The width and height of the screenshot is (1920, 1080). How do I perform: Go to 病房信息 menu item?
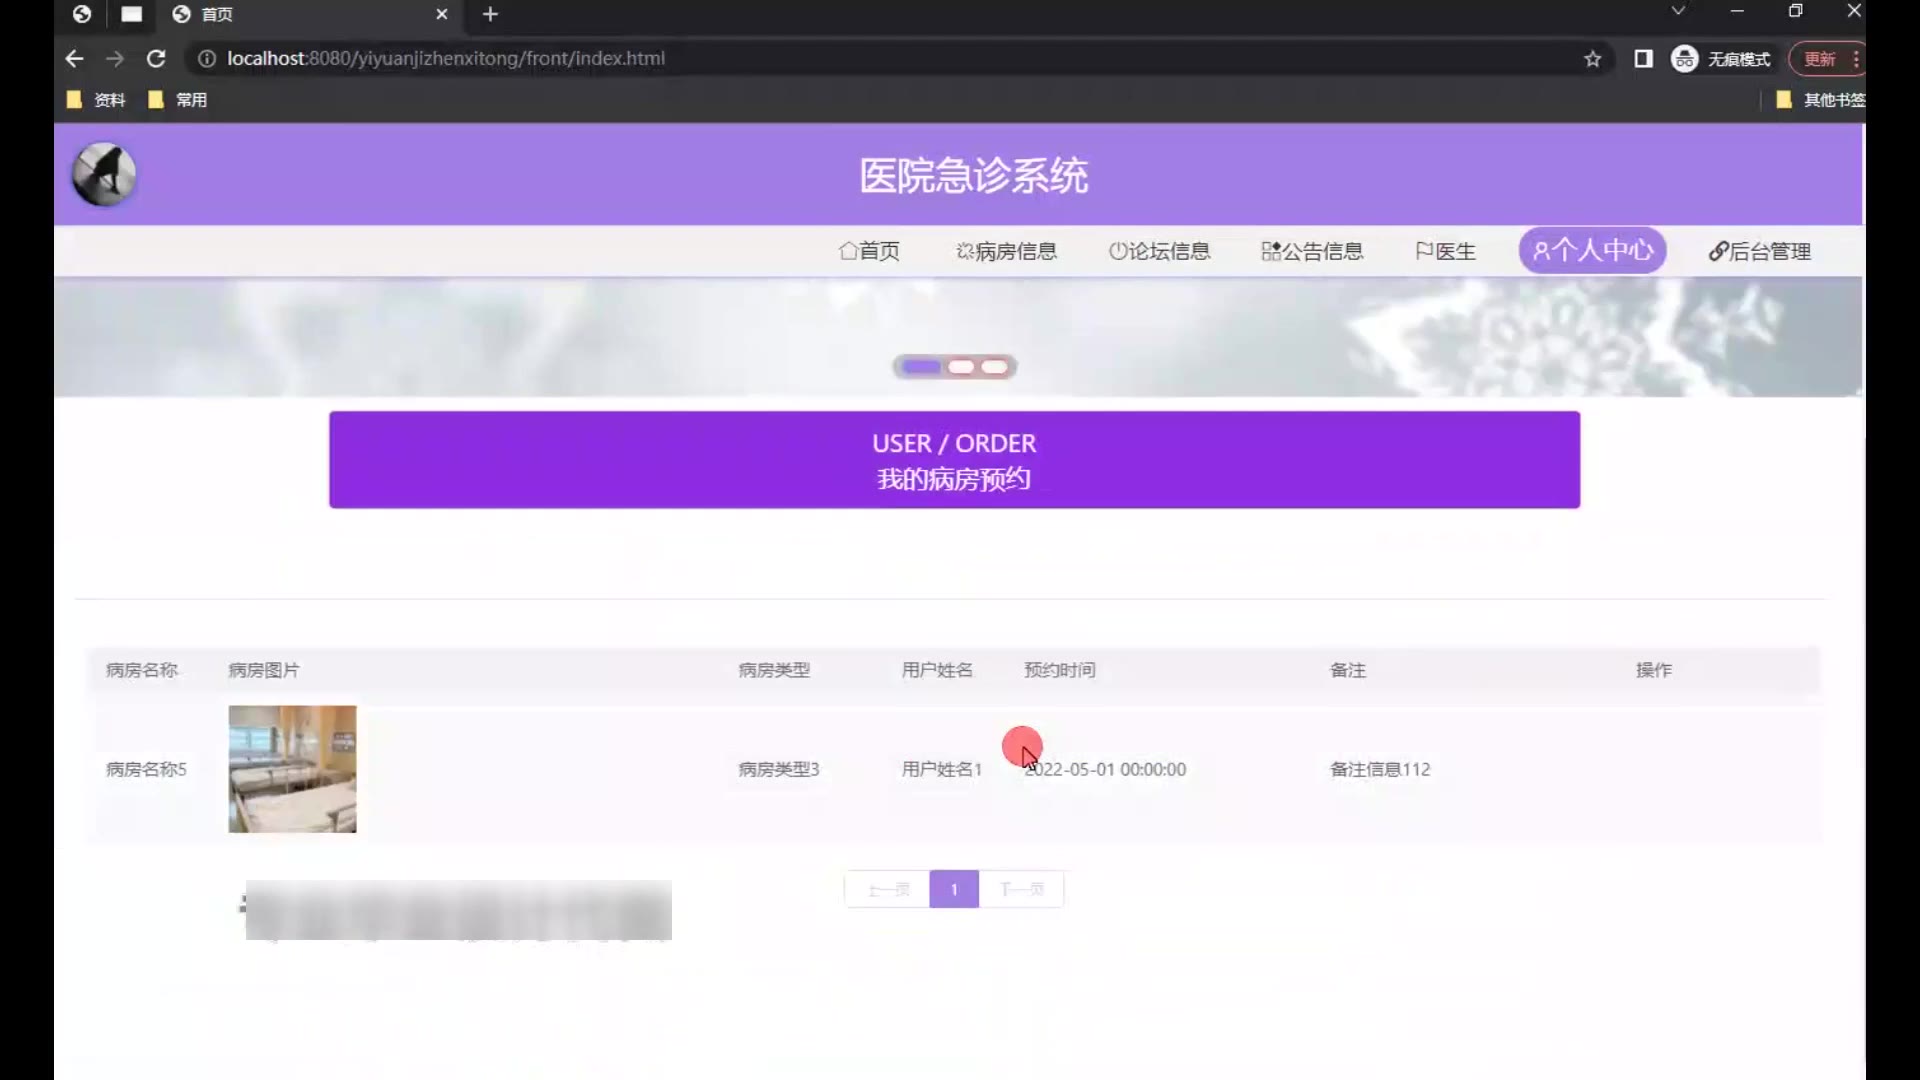(1006, 251)
